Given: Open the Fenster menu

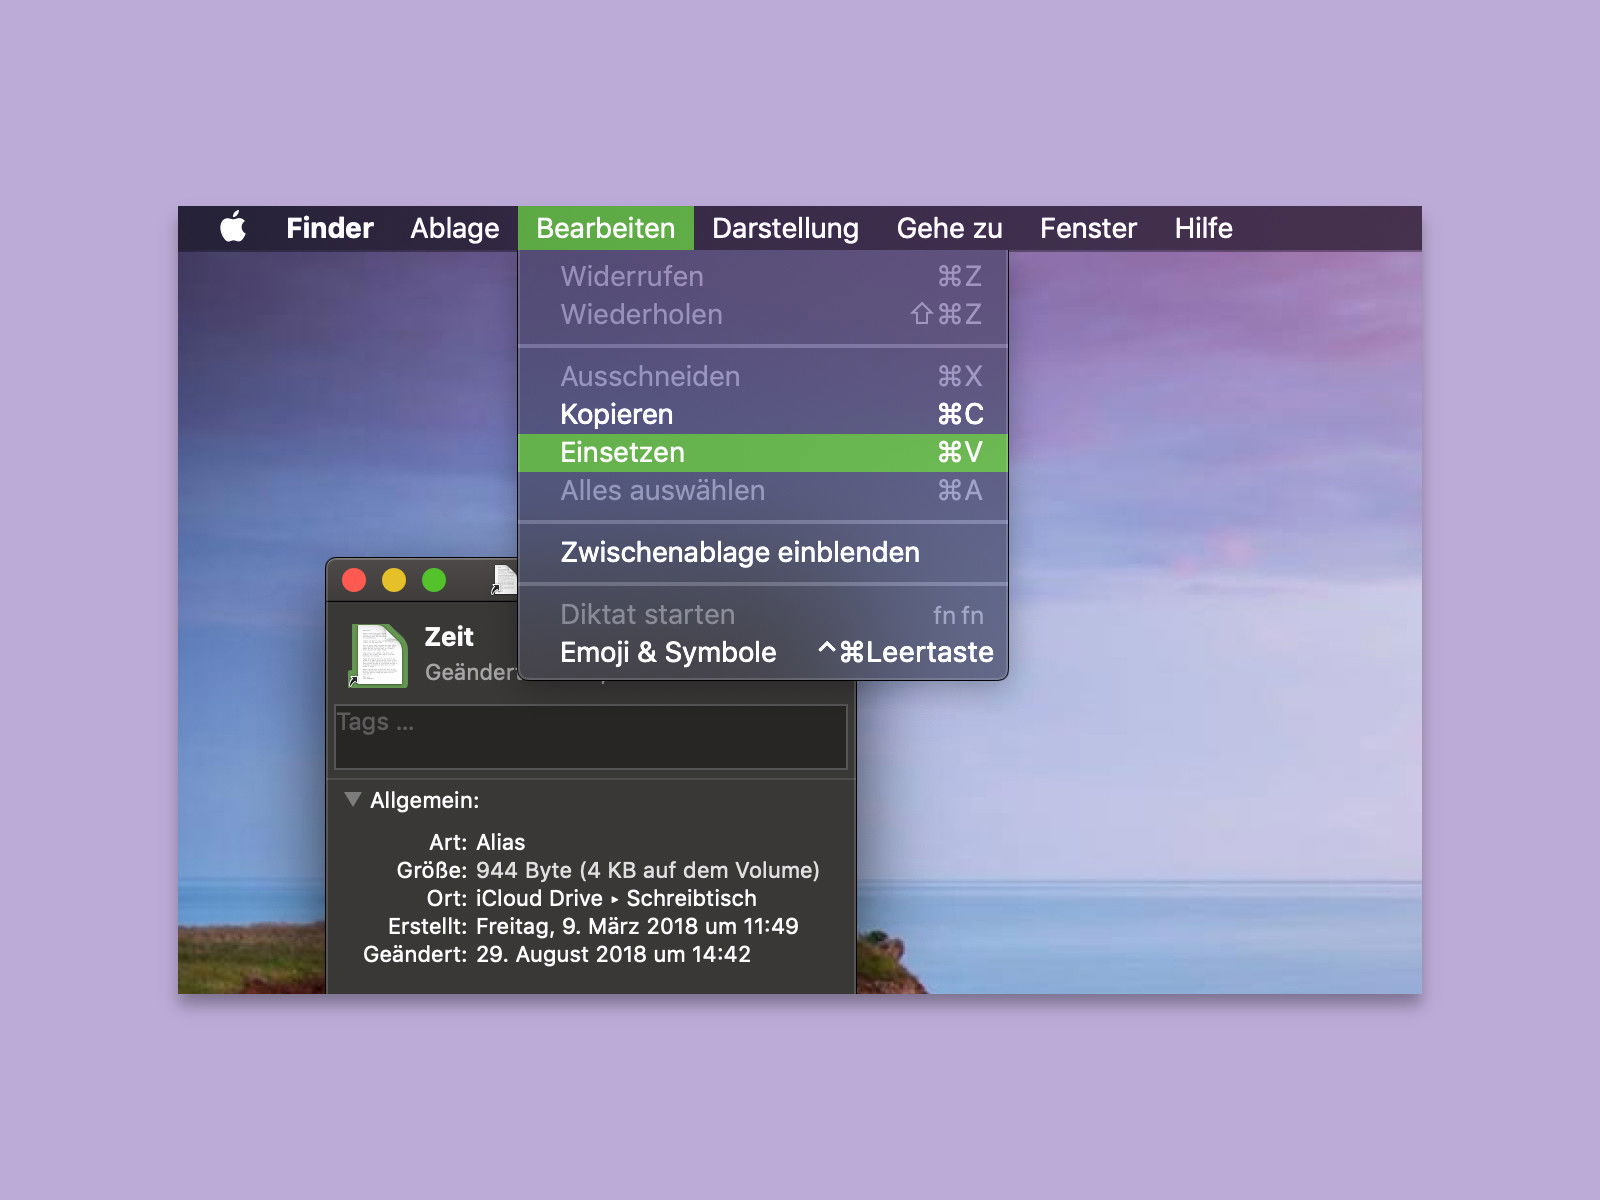Looking at the screenshot, I should (x=1088, y=228).
